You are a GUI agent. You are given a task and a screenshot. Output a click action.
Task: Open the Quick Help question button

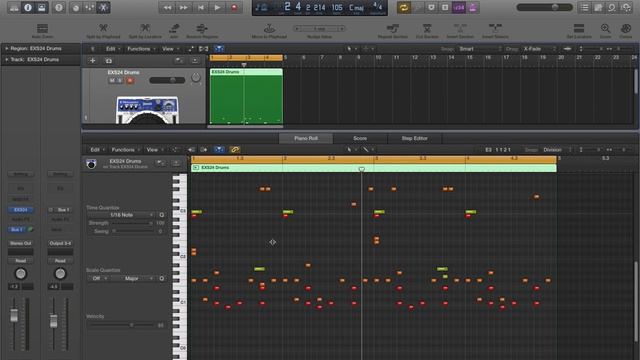point(59,7)
